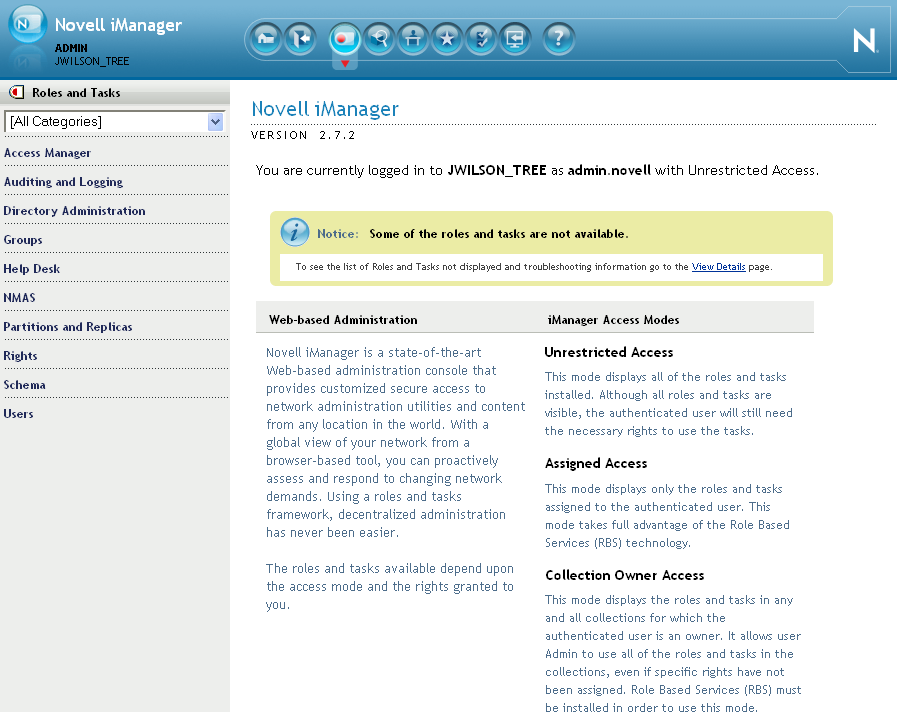The width and height of the screenshot is (897, 712).
Task: Expand the Directory Administration role
Action: pyautogui.click(x=74, y=210)
